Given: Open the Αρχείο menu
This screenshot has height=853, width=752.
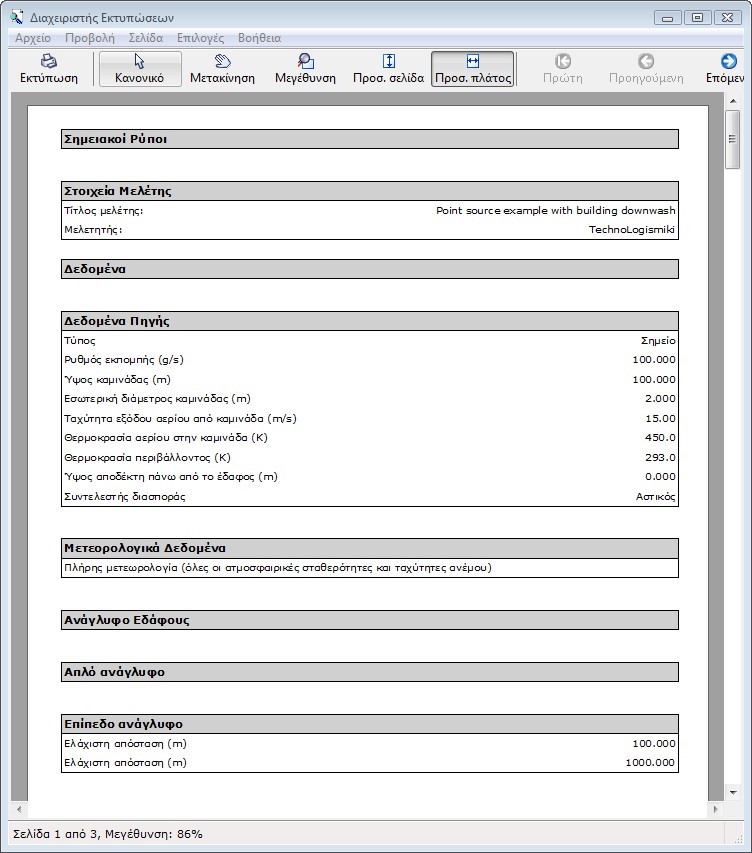Looking at the screenshot, I should click(33, 38).
